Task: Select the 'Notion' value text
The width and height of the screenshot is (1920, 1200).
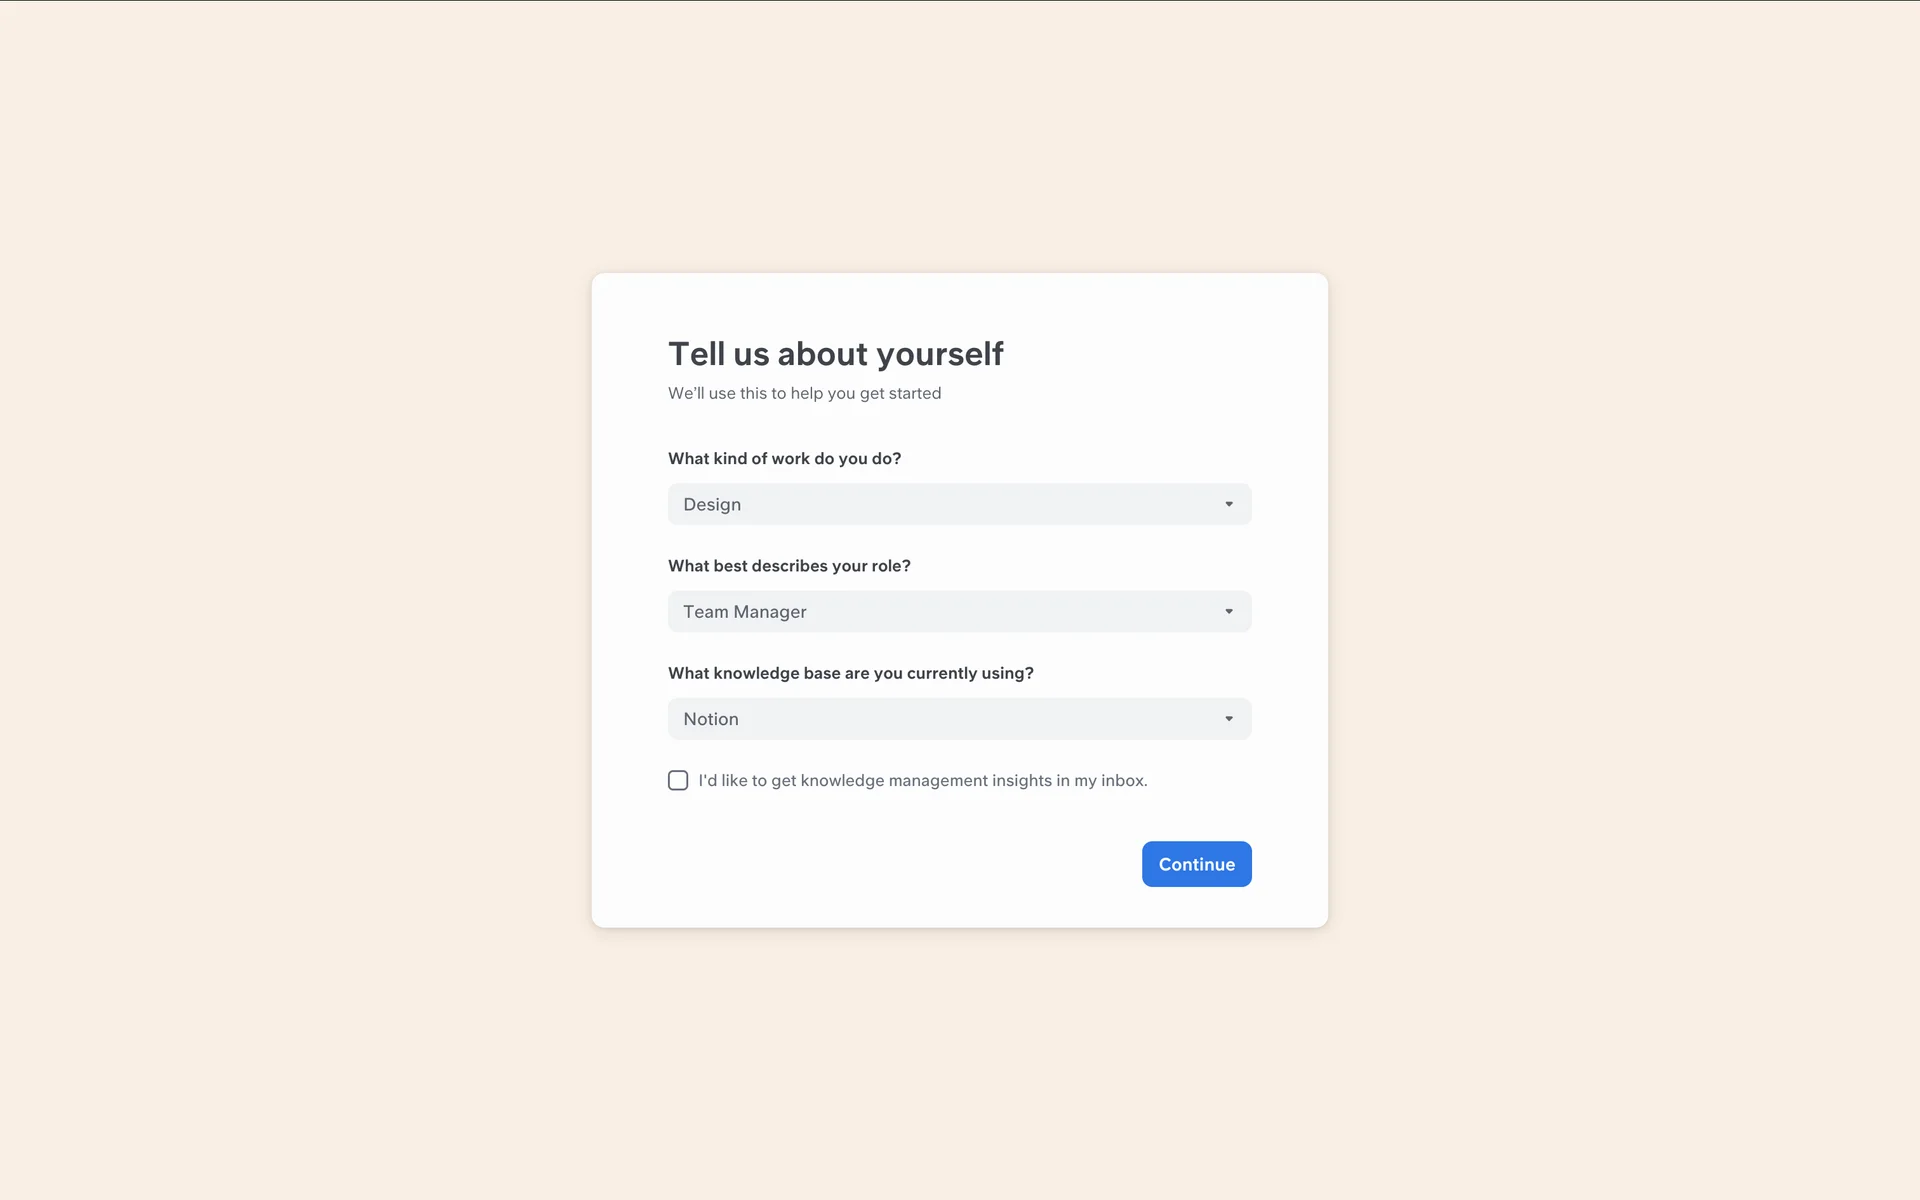Action: 711,719
